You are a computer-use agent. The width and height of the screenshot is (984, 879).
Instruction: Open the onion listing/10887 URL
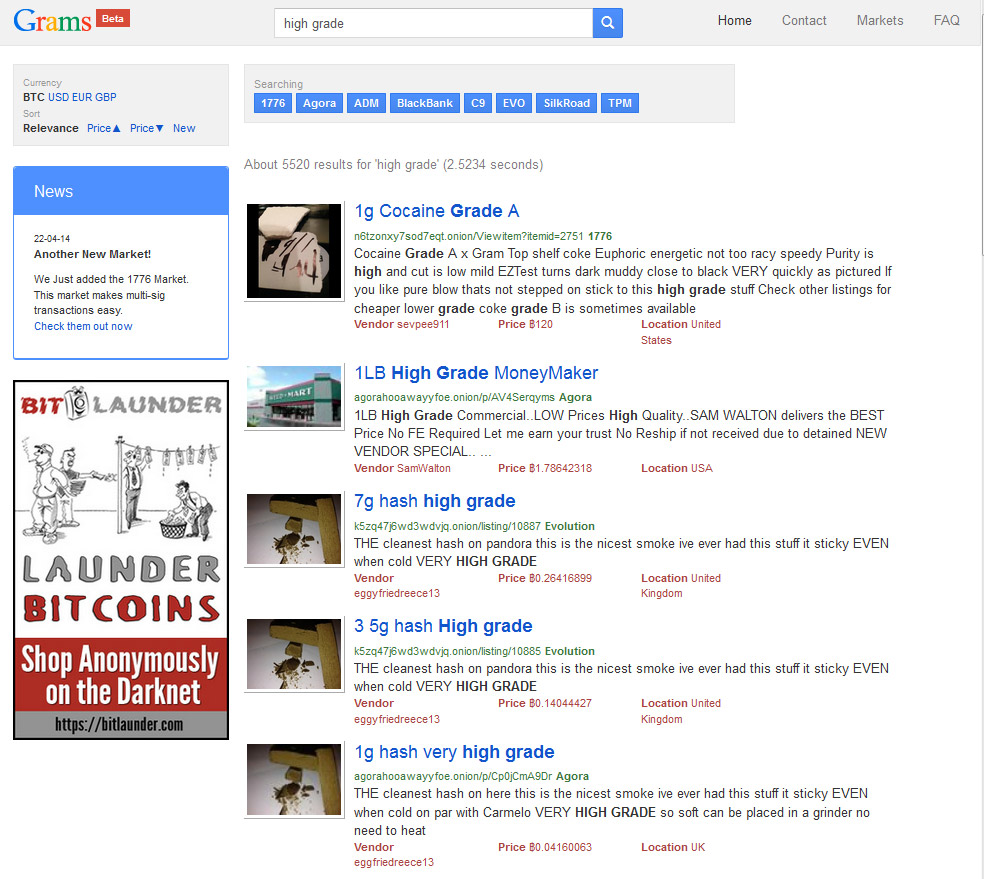(447, 526)
